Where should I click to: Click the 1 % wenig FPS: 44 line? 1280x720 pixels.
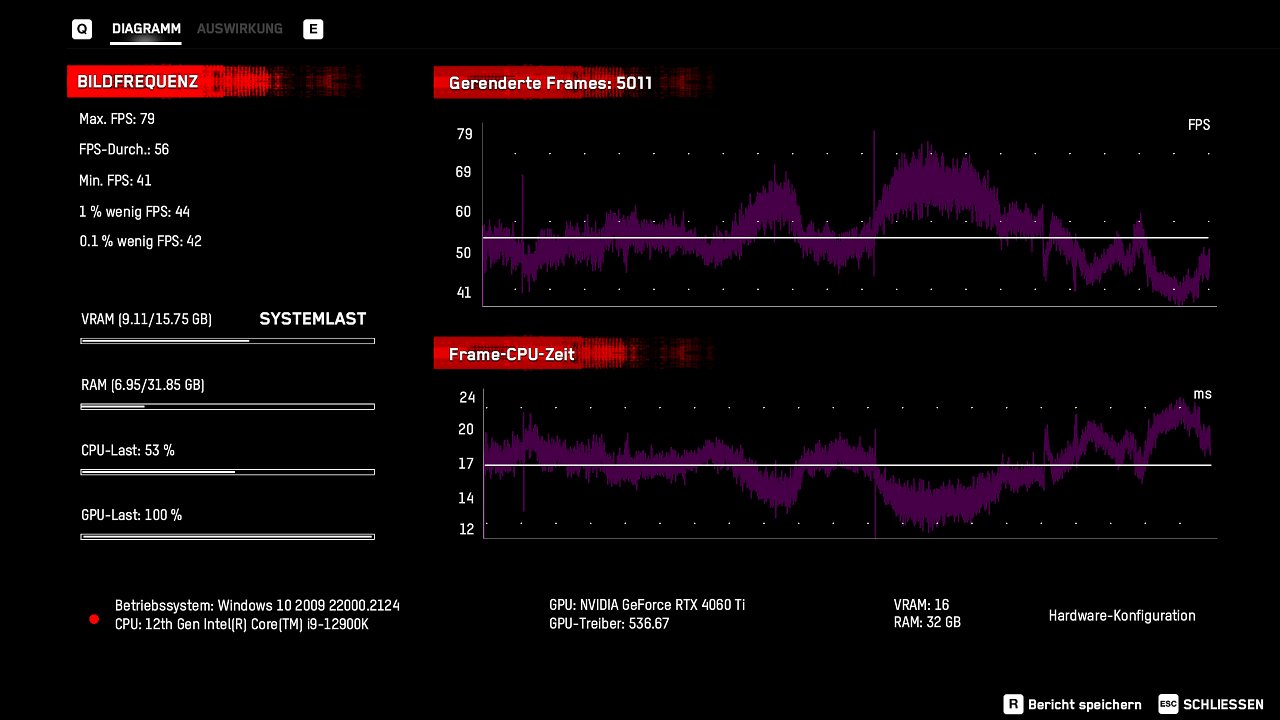click(135, 212)
